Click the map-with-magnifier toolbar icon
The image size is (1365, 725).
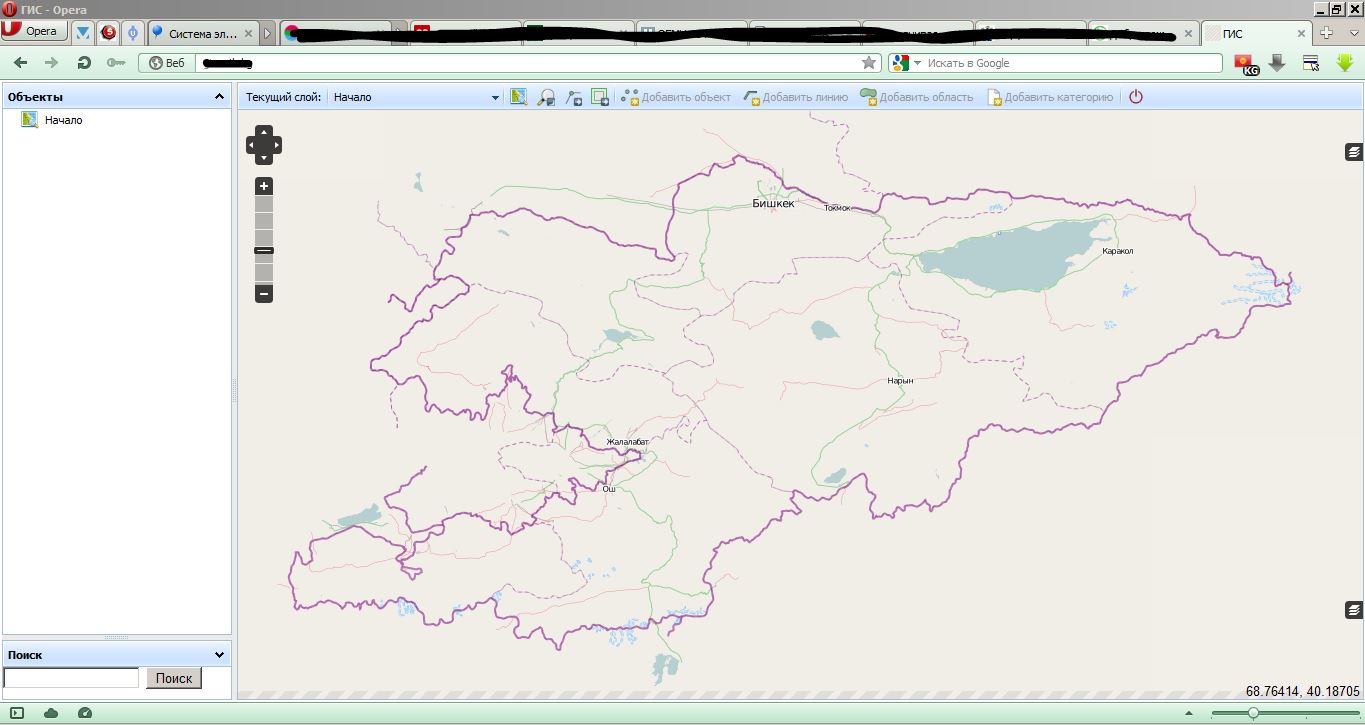point(518,97)
